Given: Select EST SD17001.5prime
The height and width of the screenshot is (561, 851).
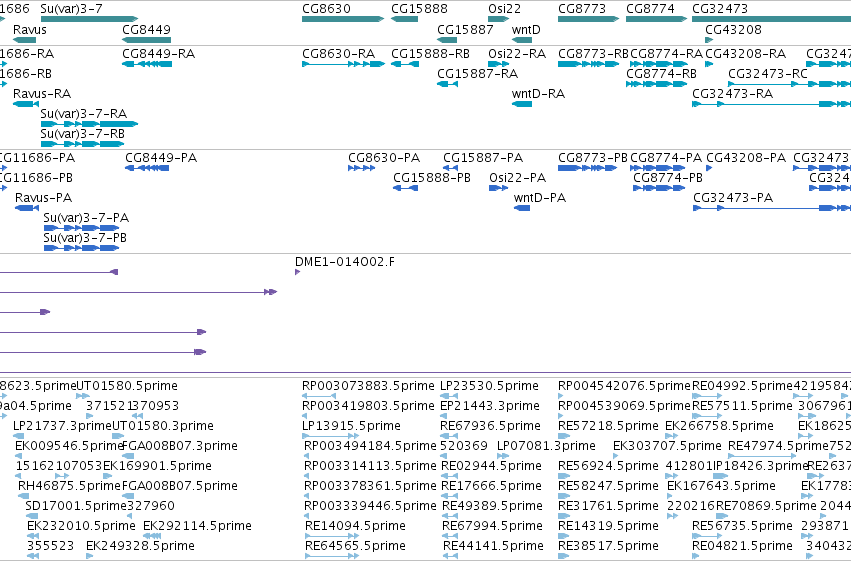Looking at the screenshot, I should [x=32, y=515].
